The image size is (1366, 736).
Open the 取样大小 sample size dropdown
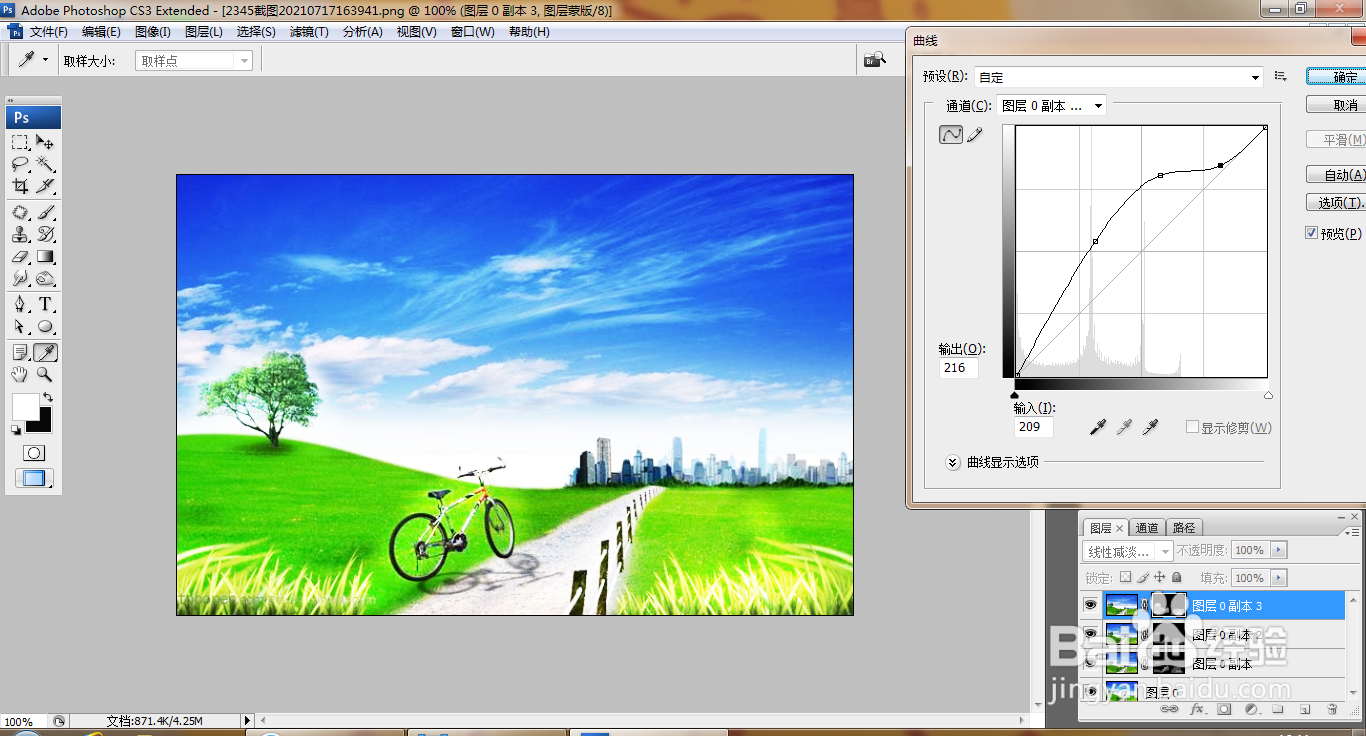pos(194,61)
